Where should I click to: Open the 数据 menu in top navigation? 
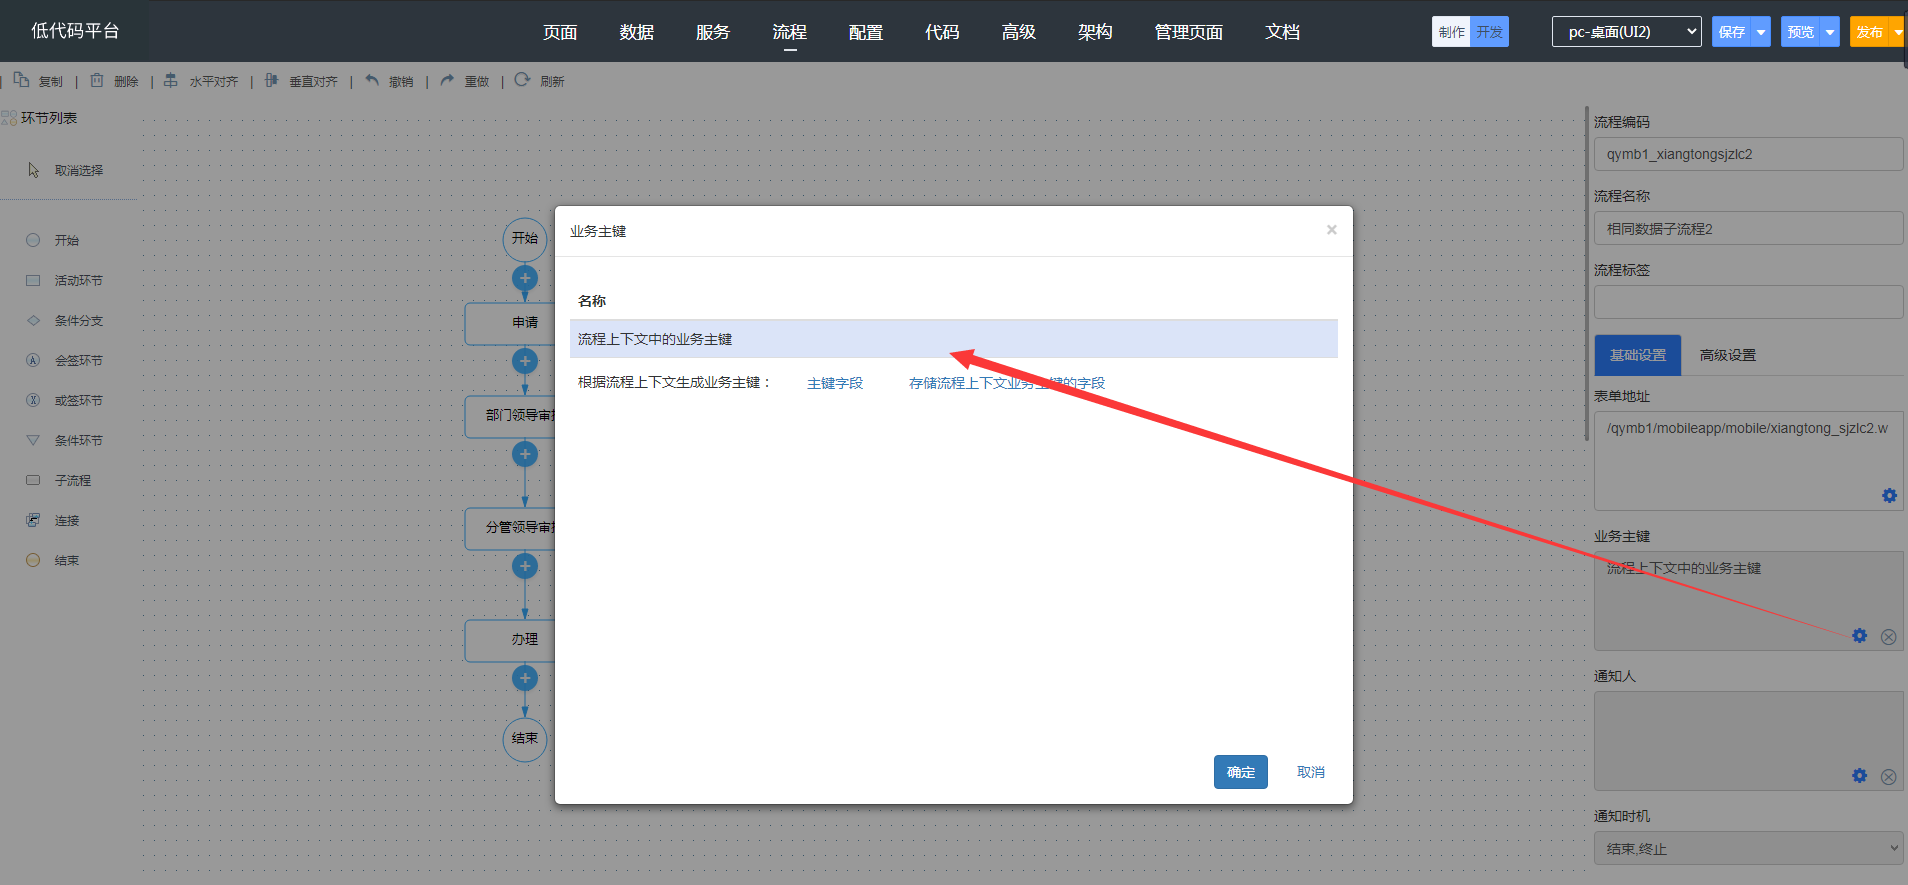coord(636,32)
